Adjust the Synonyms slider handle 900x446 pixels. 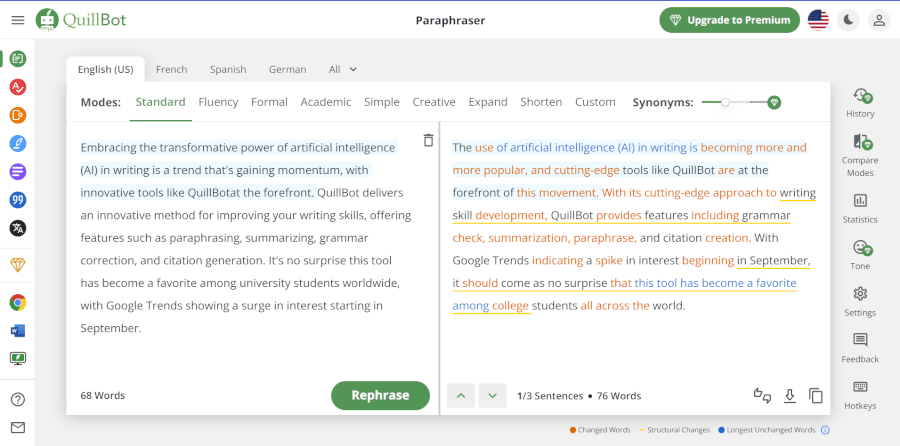coord(725,103)
